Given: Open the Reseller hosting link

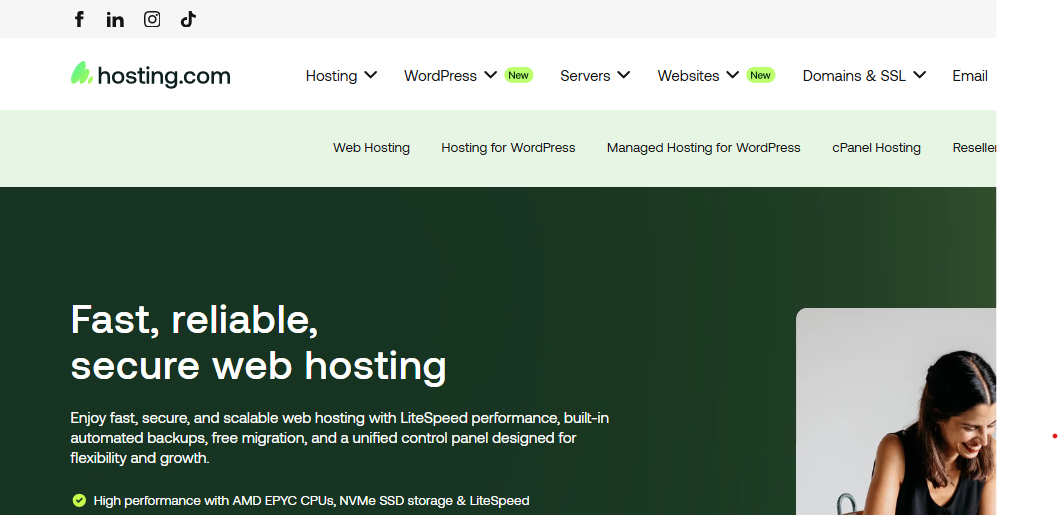Looking at the screenshot, I should coord(974,148).
